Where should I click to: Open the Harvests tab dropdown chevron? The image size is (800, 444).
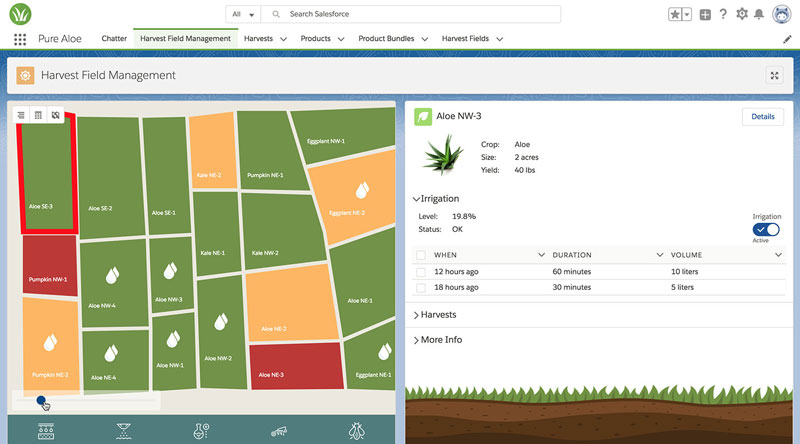283,39
